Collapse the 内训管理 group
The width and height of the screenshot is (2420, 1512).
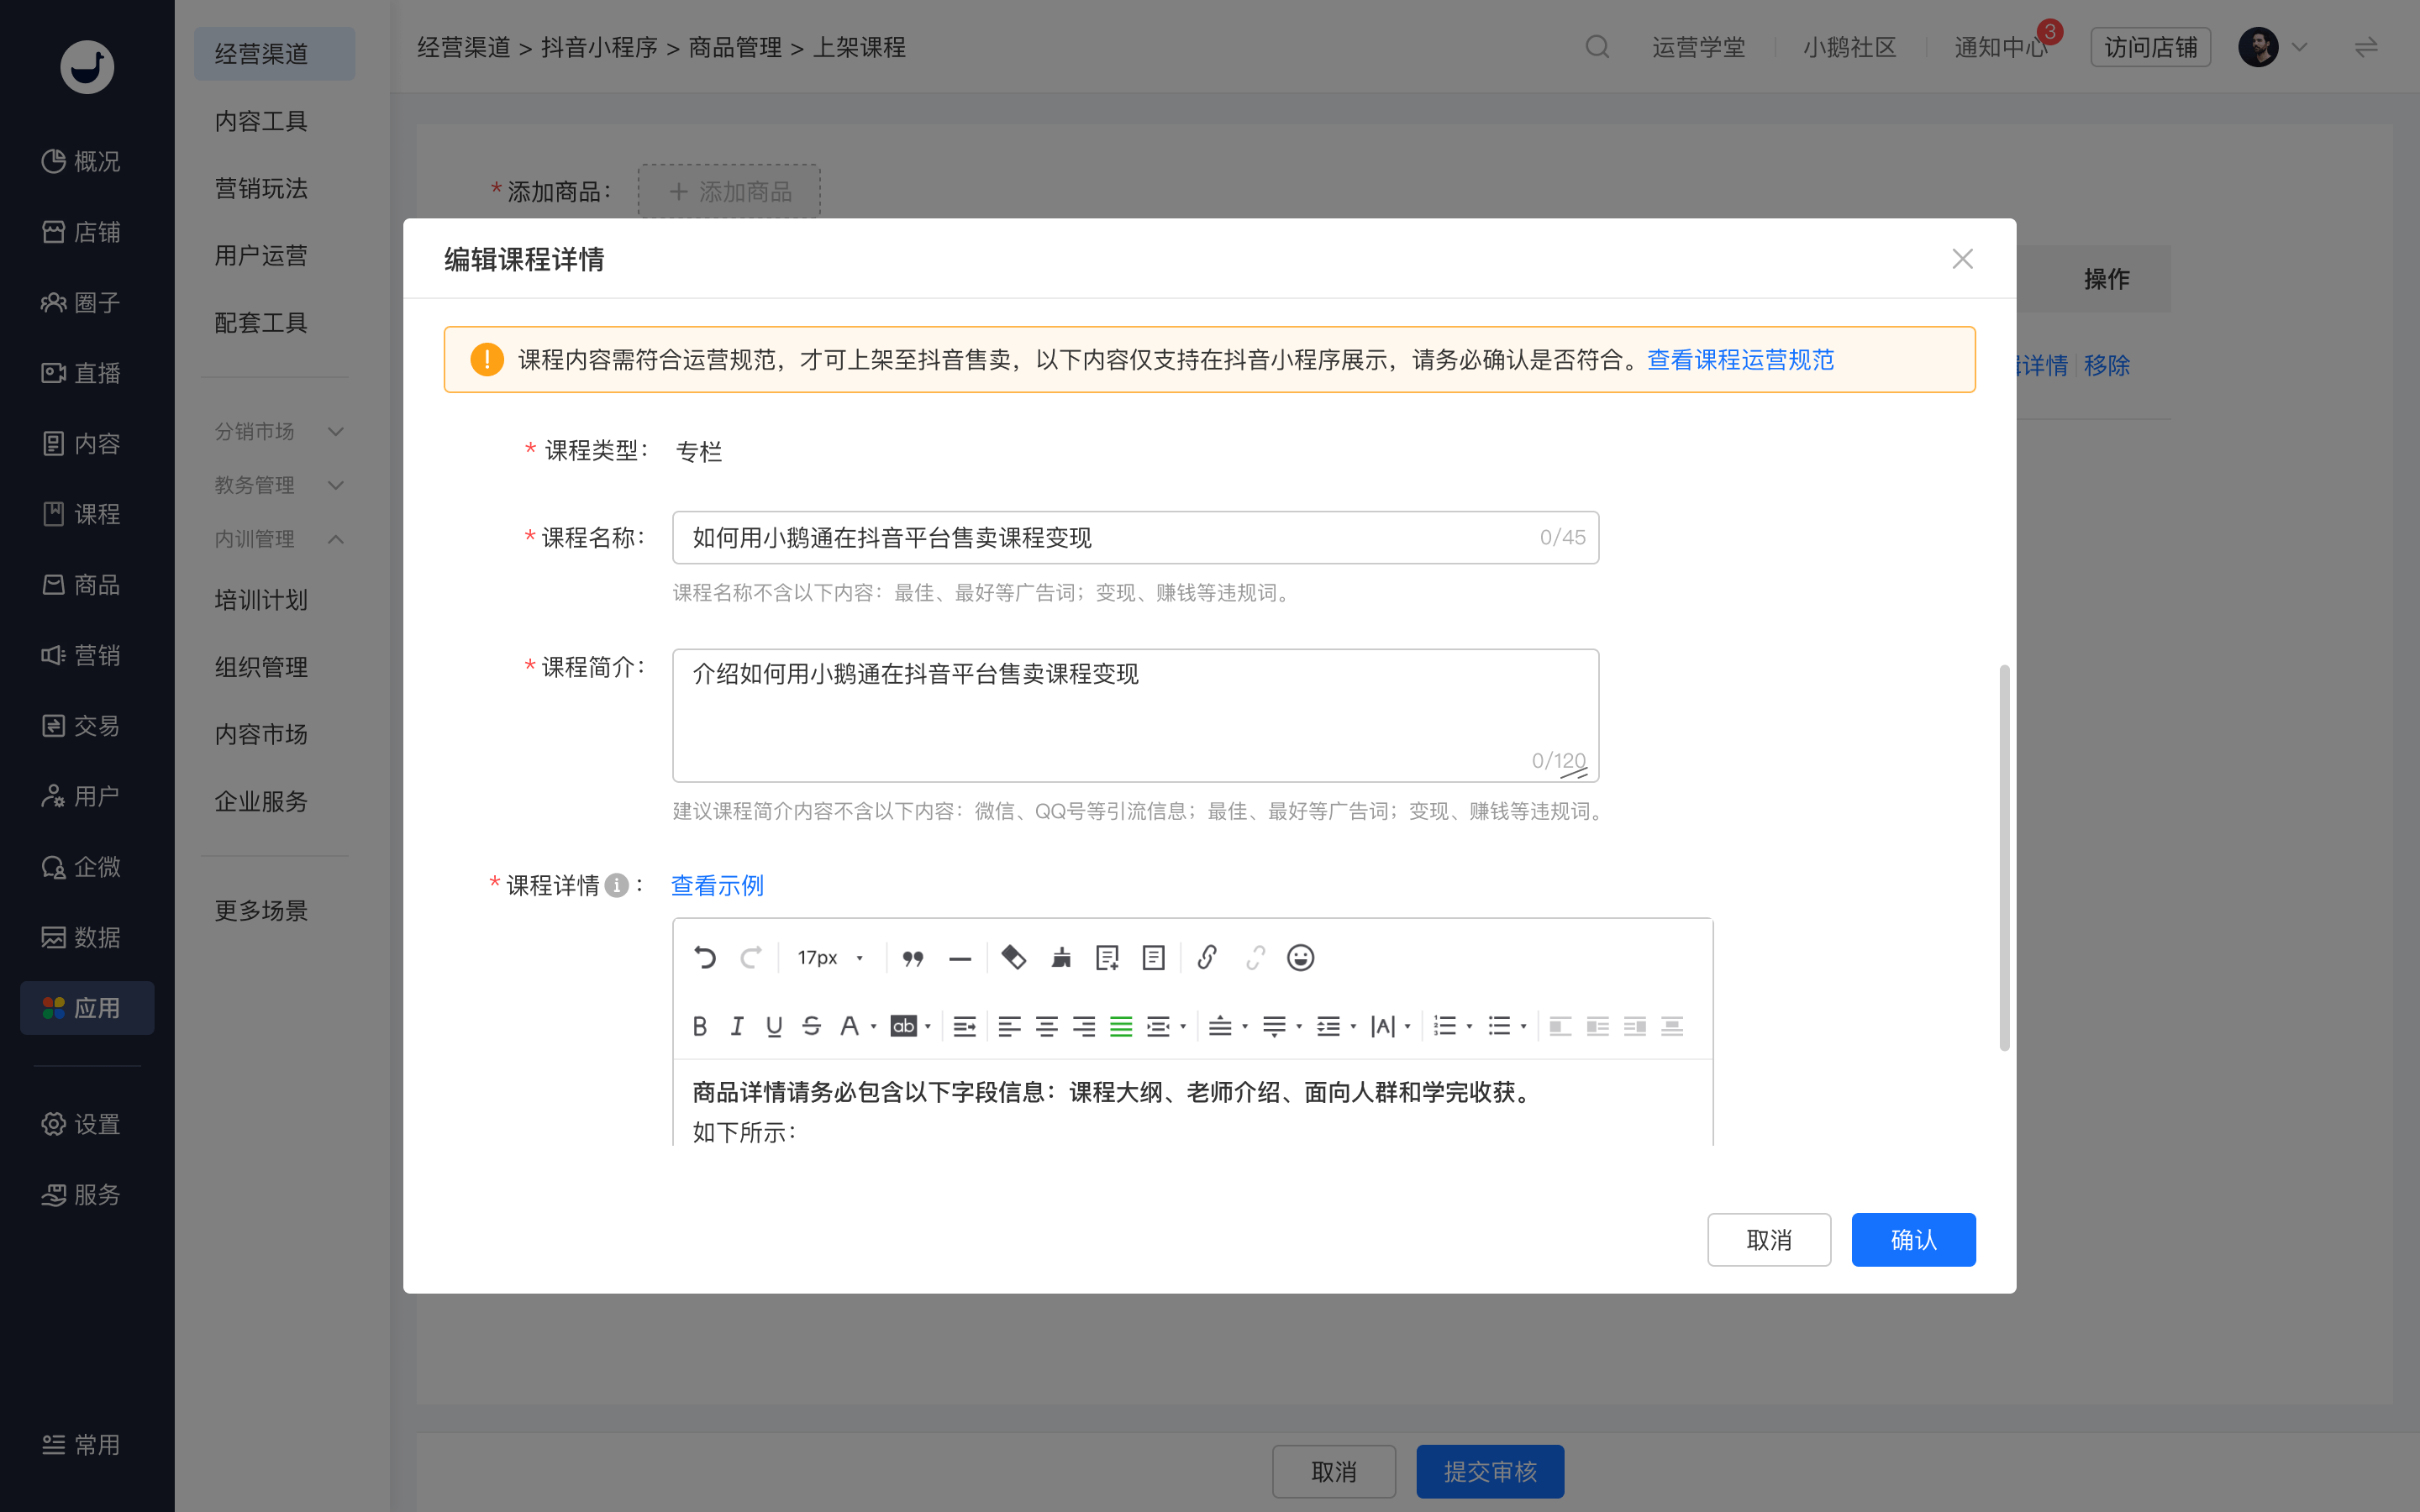279,539
